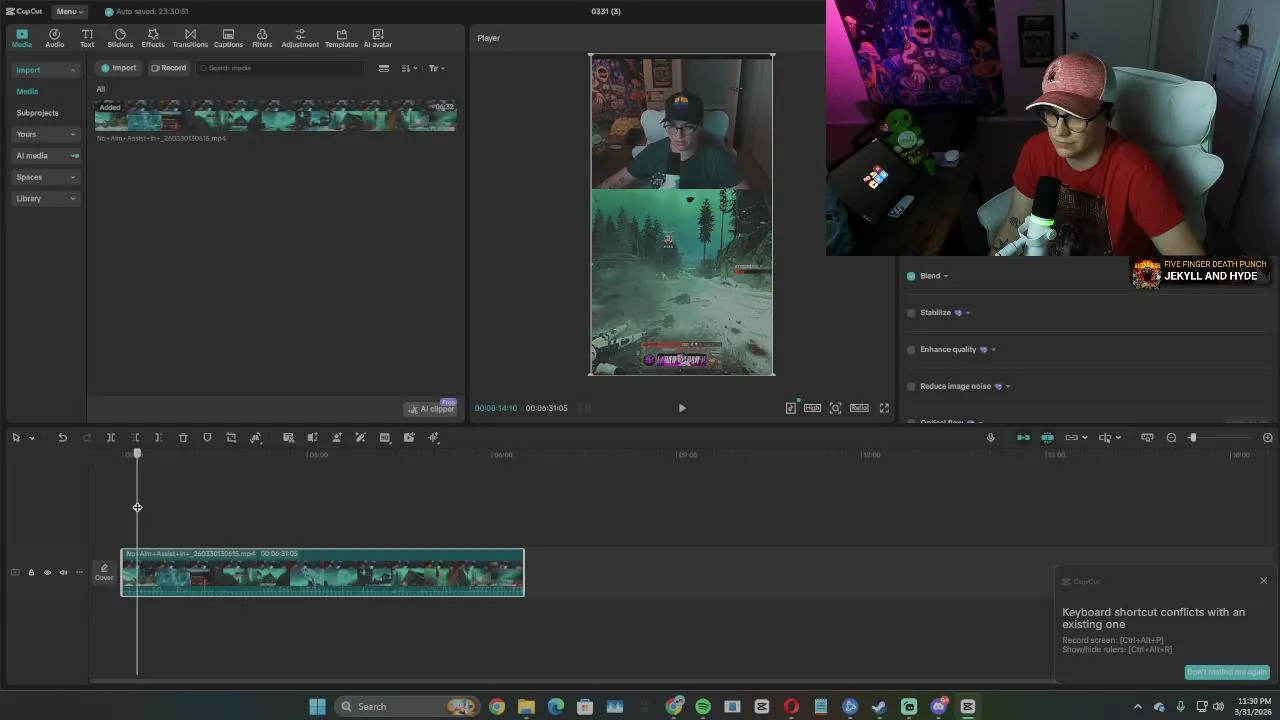Close the keyboard shortcut conflict notification

(x=1263, y=581)
